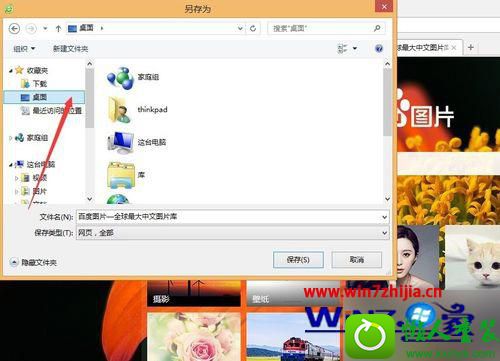
Task: Click 新建文件夹 button
Action: 70,49
